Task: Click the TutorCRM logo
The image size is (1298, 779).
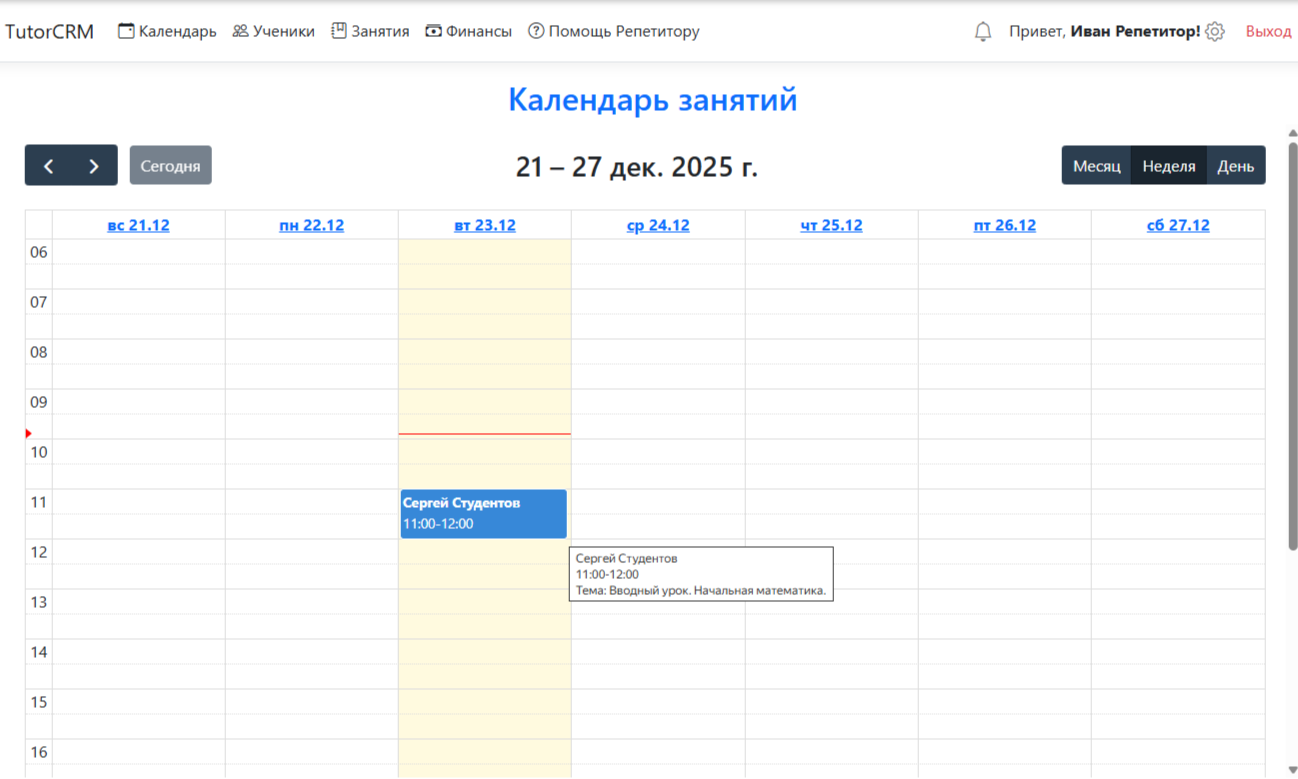Action: 50,31
